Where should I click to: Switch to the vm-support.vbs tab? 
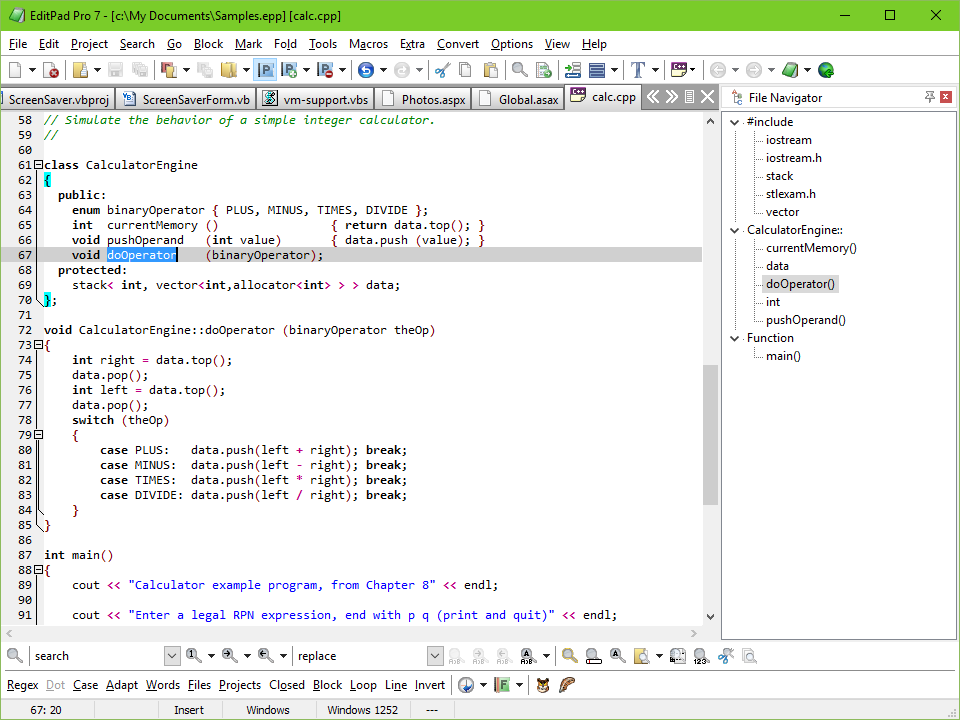click(x=315, y=99)
